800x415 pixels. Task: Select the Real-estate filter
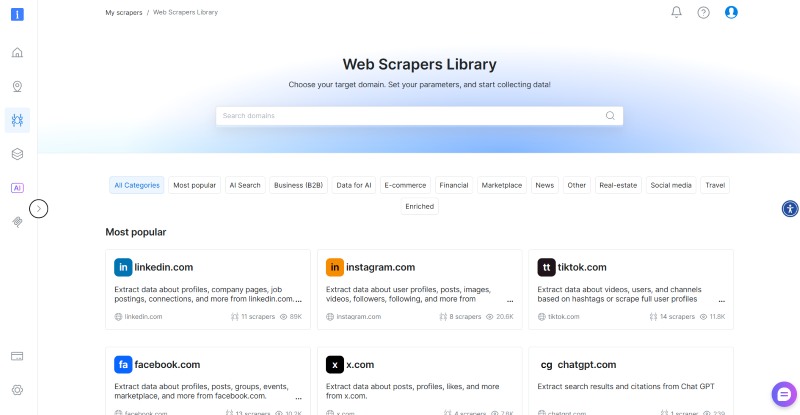(x=618, y=185)
